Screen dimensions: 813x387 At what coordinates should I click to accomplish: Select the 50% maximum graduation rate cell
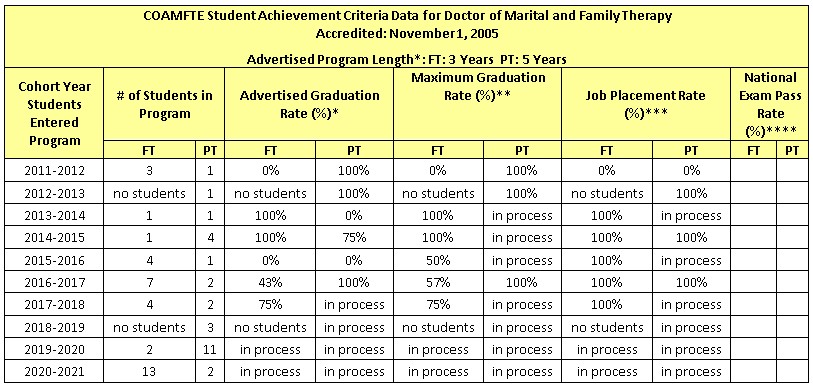tap(438, 260)
